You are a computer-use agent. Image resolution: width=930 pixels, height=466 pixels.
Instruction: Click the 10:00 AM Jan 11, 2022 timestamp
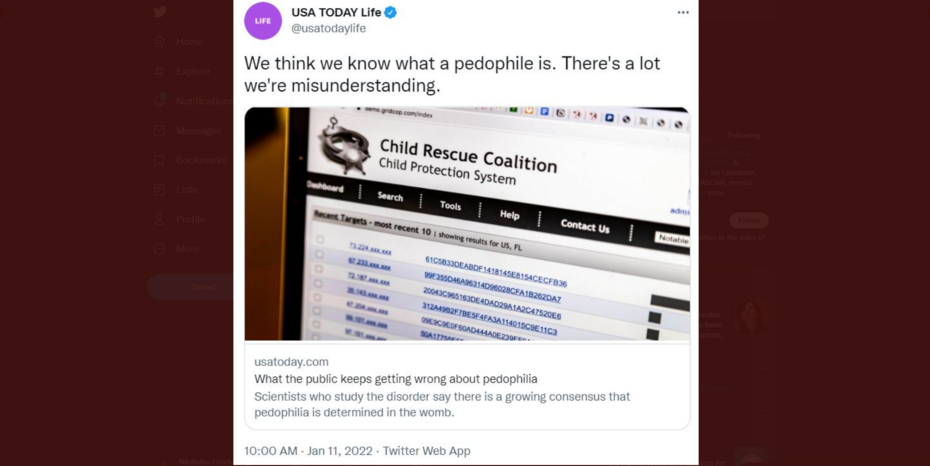coord(308,451)
